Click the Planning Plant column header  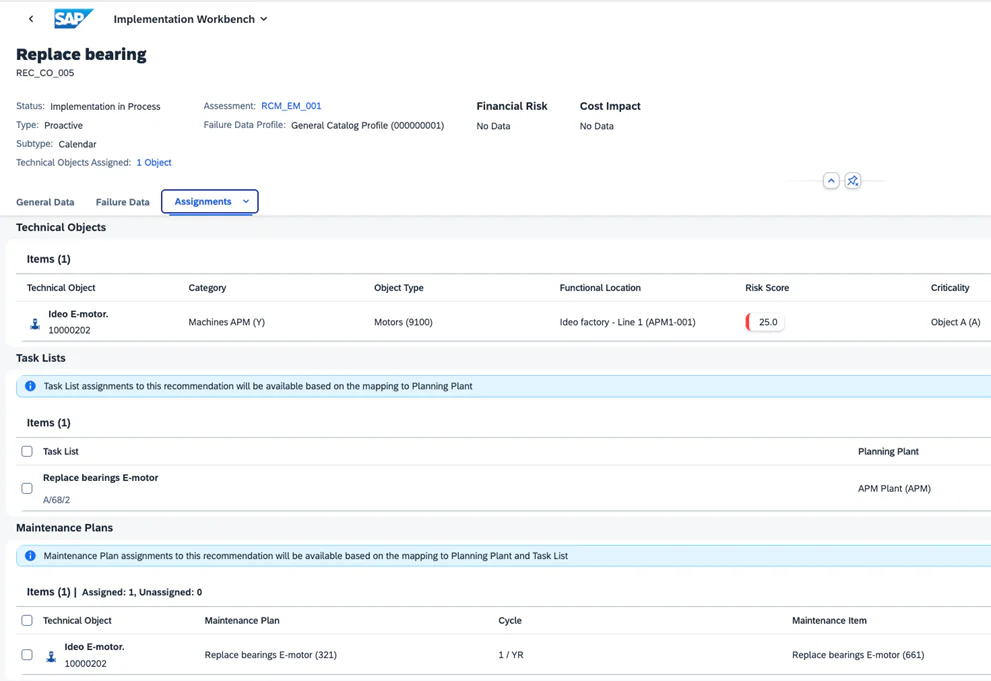point(888,451)
